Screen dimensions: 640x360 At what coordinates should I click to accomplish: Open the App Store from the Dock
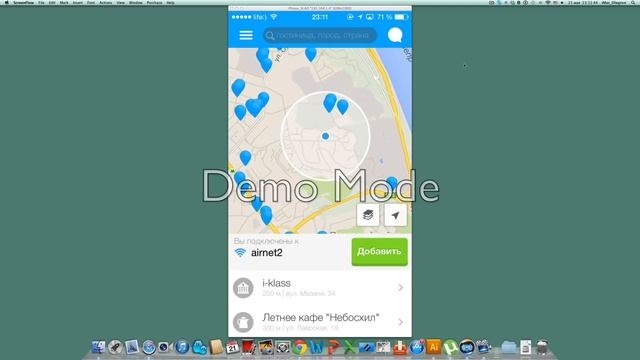[416, 347]
